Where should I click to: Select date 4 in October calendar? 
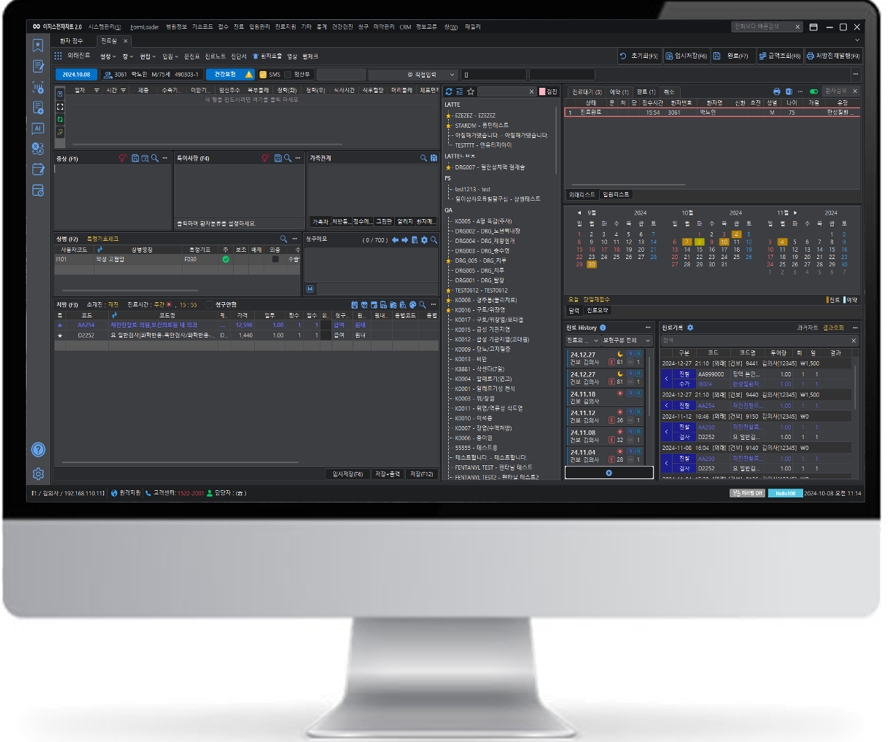tap(735, 234)
